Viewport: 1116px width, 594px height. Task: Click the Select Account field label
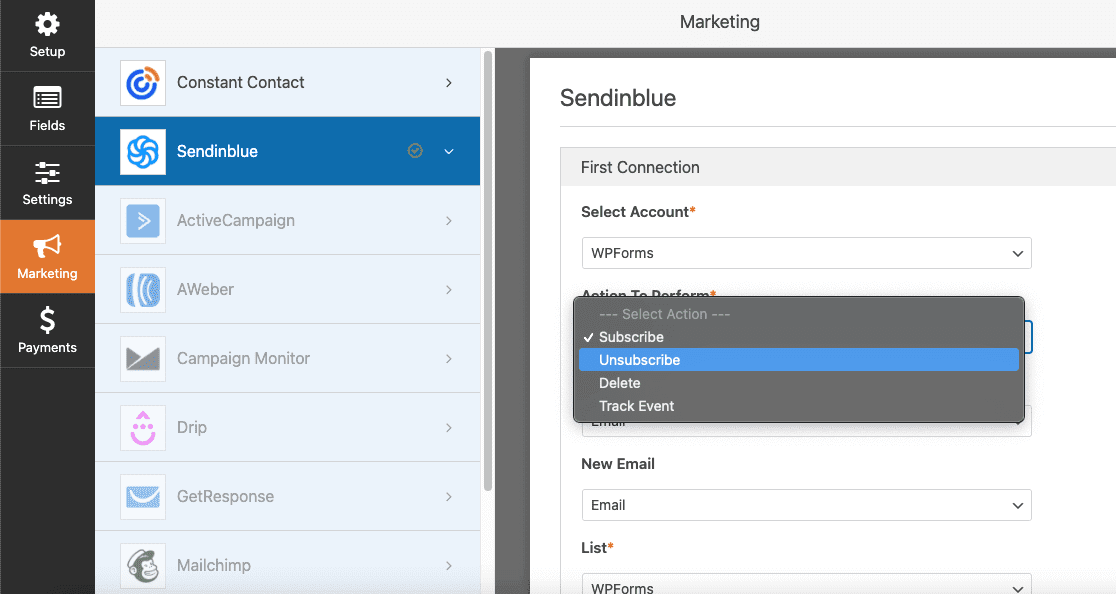tap(638, 212)
